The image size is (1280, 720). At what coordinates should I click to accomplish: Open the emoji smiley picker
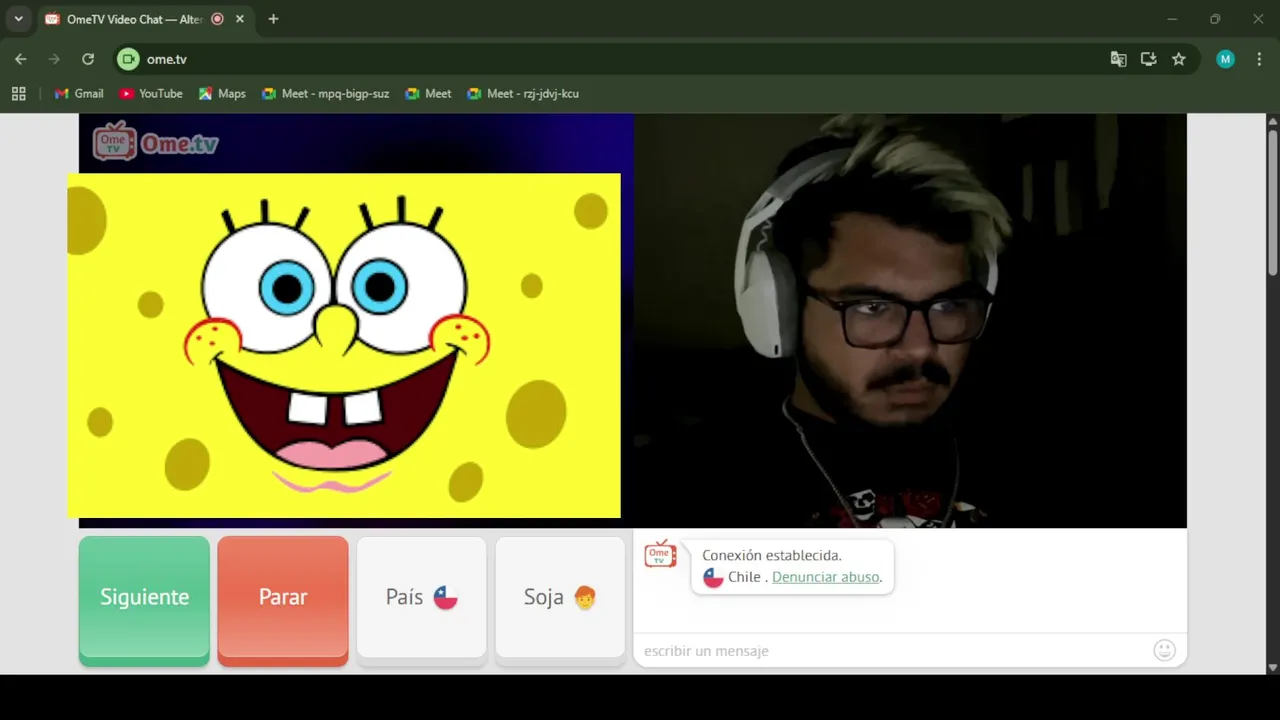pos(1164,651)
